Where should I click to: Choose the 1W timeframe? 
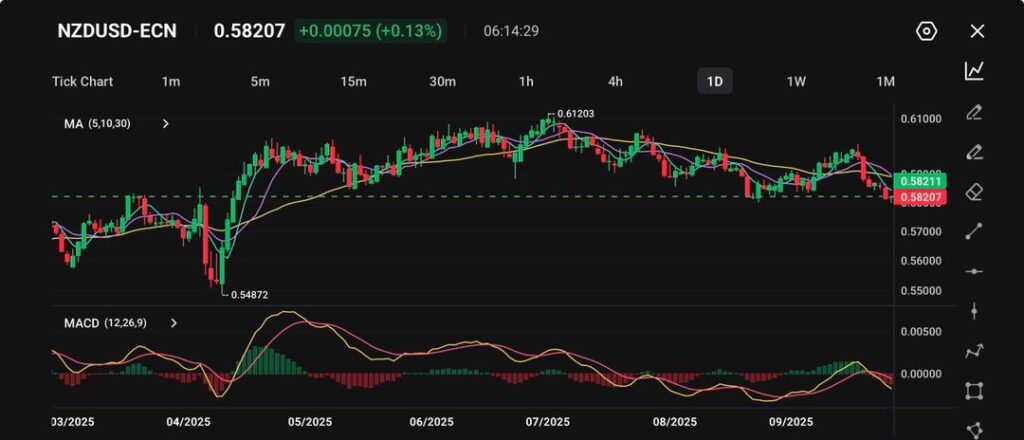[x=796, y=81]
